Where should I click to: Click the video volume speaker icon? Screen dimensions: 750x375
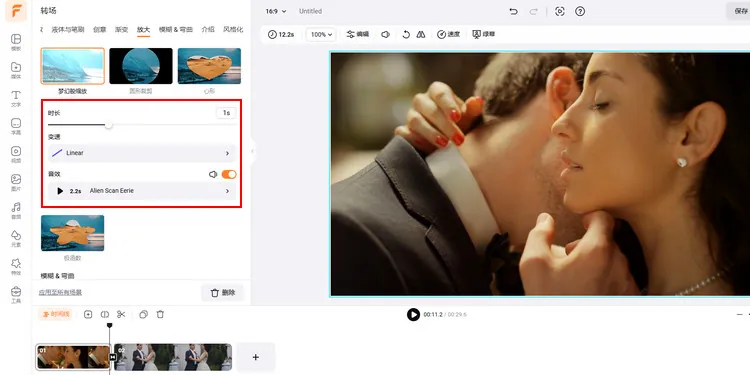click(x=385, y=34)
